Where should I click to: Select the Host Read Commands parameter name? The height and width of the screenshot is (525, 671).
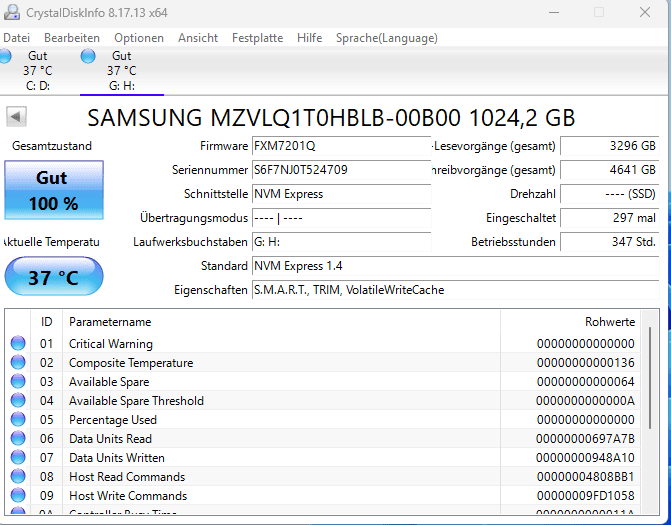tap(127, 477)
